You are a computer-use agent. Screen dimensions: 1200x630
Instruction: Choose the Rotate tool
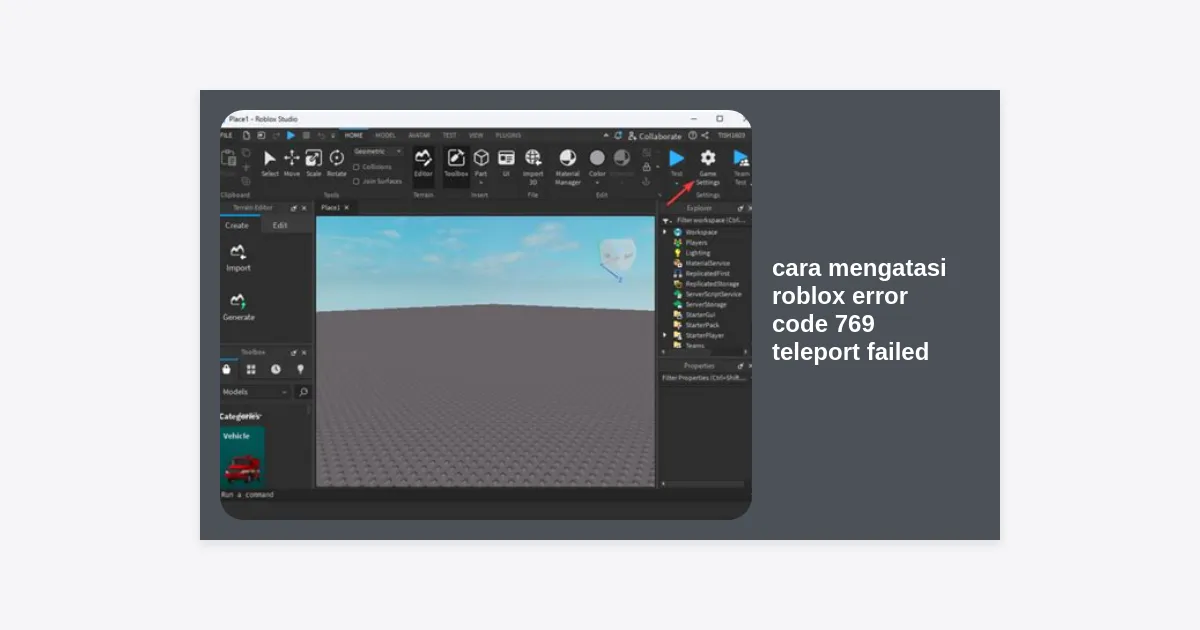[x=337, y=158]
